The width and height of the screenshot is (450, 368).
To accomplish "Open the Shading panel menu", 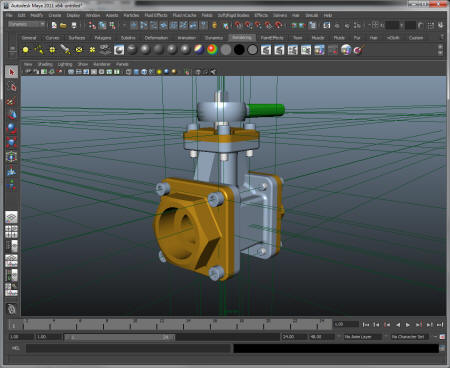I will [x=45, y=64].
